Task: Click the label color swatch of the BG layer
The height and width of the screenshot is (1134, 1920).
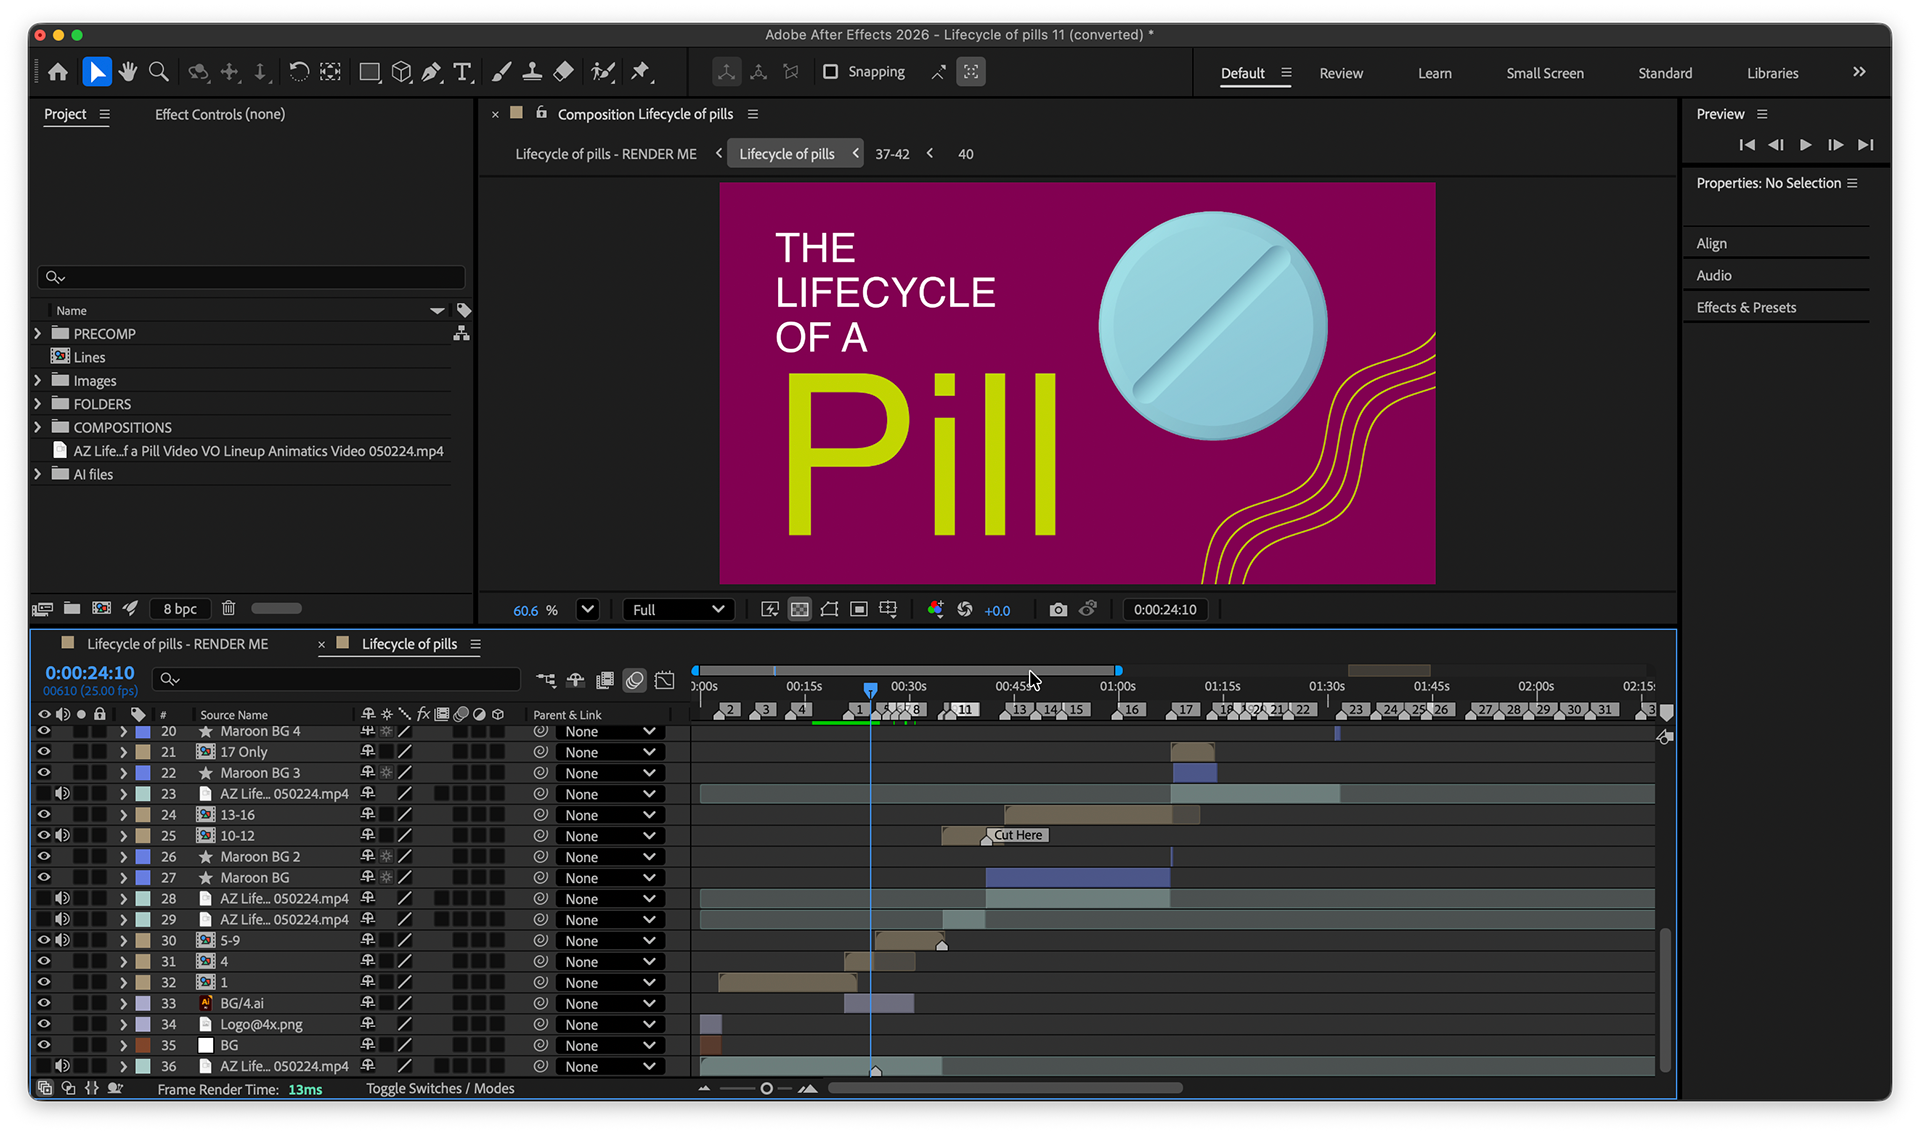Action: click(143, 1045)
